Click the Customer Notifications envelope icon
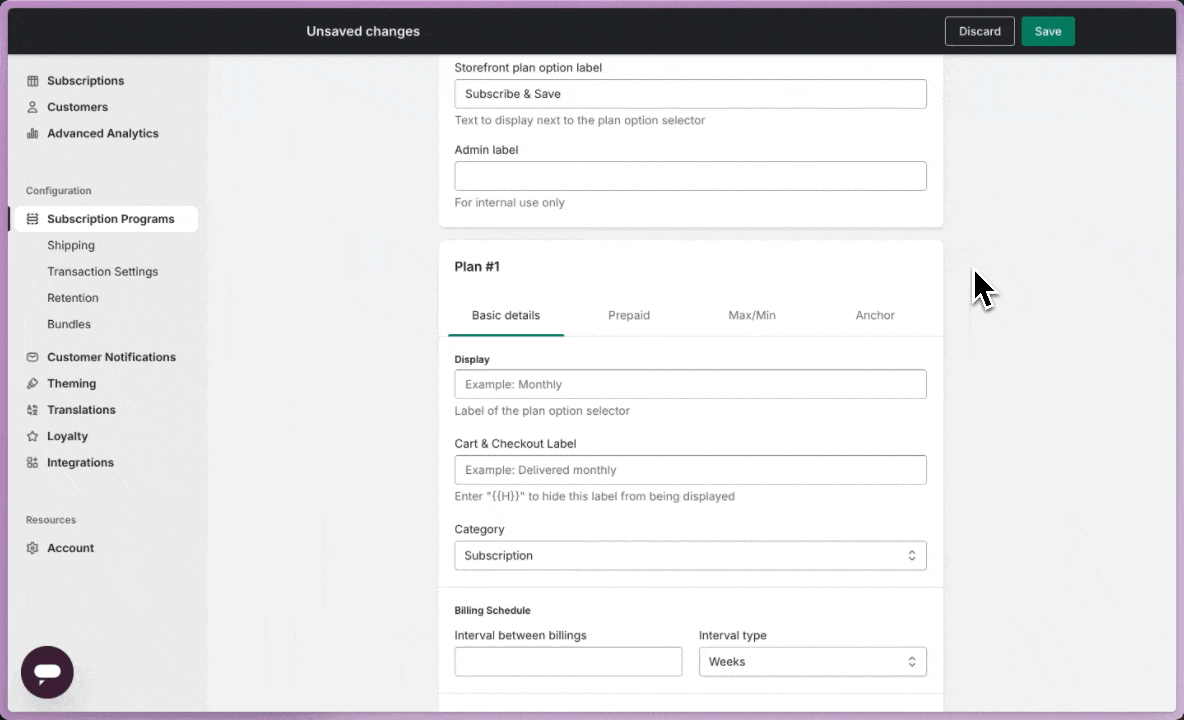The width and height of the screenshot is (1184, 720). pos(32,357)
